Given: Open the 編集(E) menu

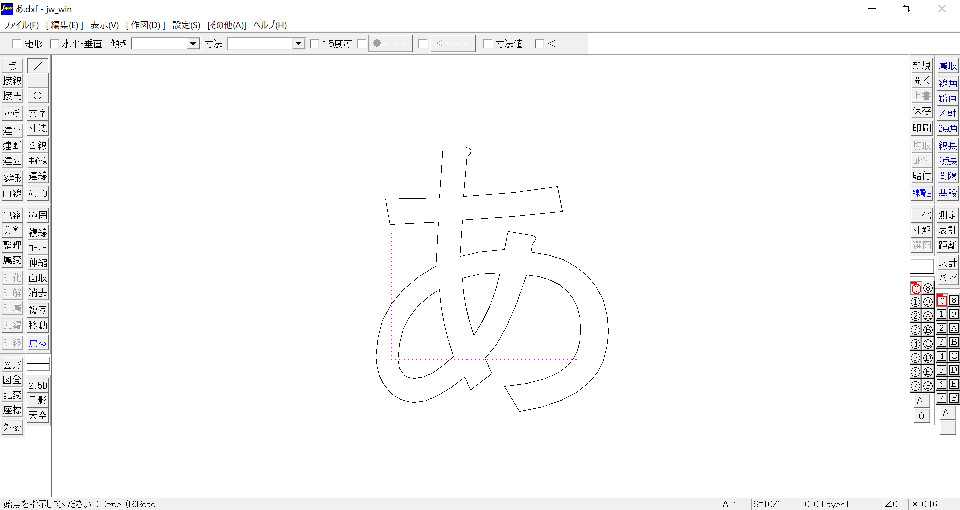Looking at the screenshot, I should 64,25.
